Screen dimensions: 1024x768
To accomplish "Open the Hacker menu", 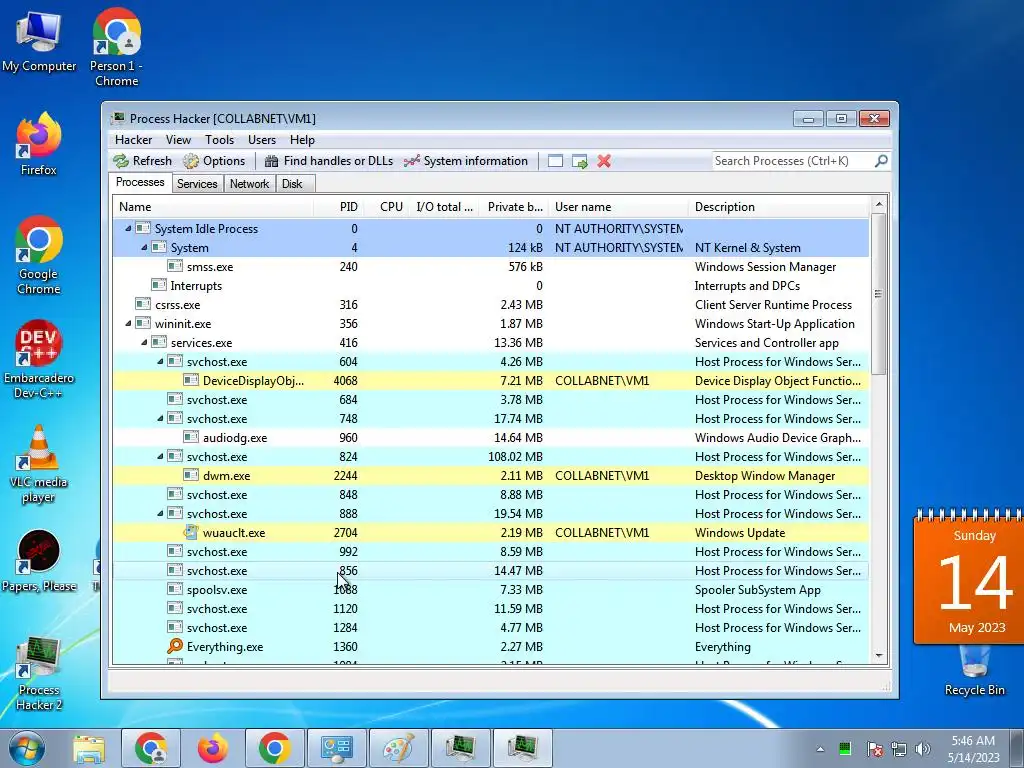I will 133,140.
